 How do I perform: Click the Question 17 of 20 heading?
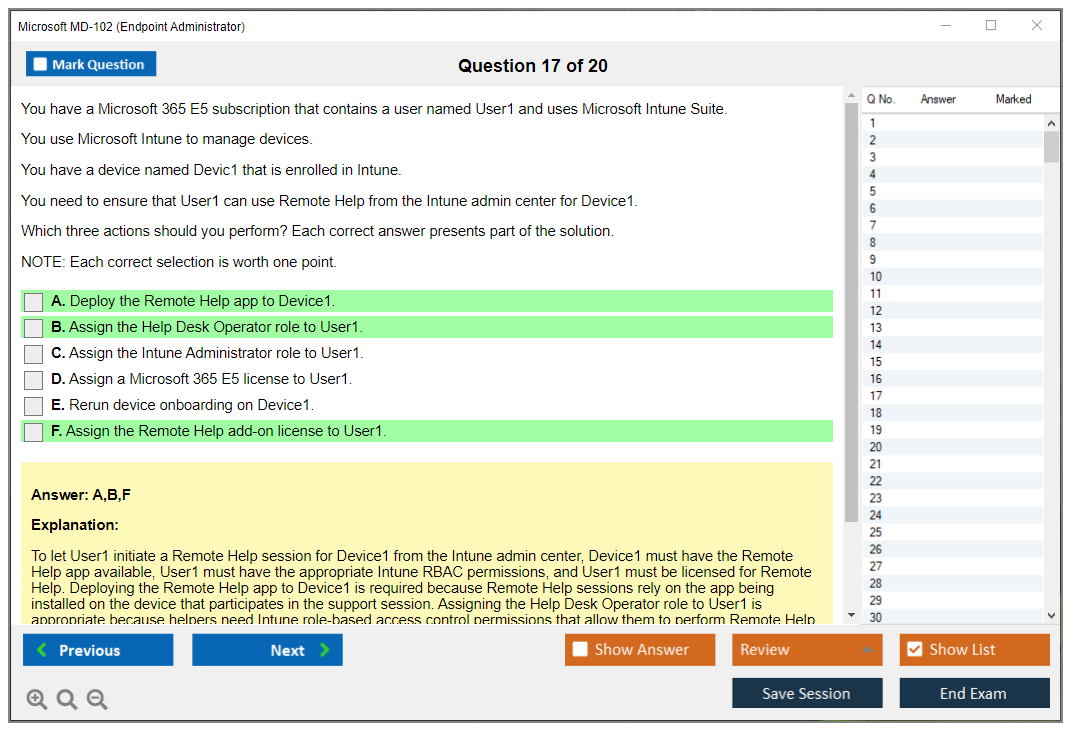click(533, 66)
